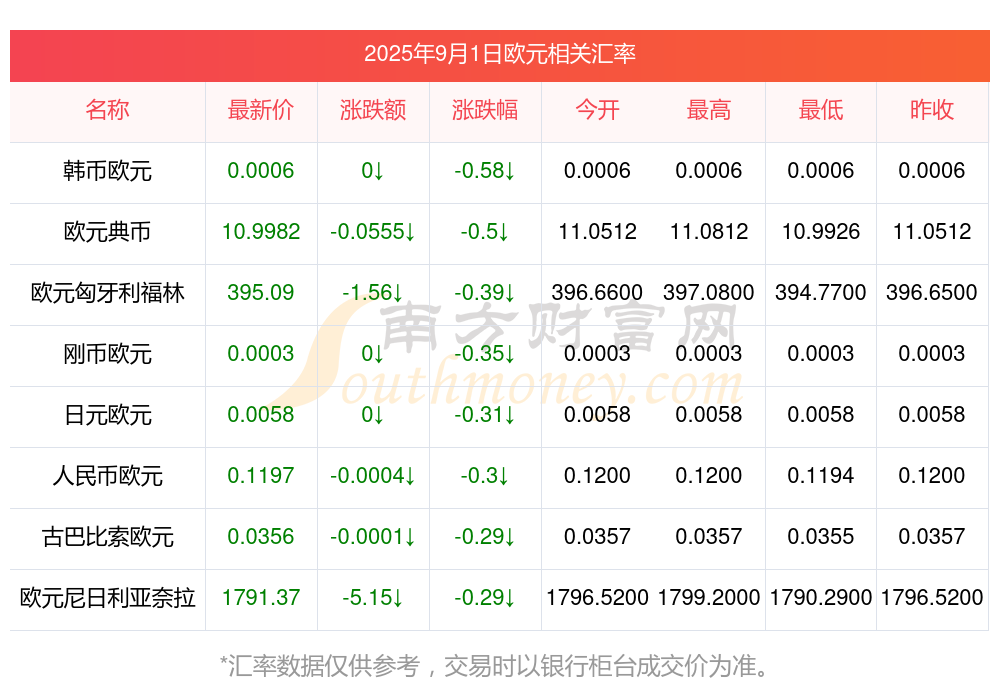Click the percent change -0.58↓
Viewport: 1000px width, 698px height.
click(x=485, y=171)
